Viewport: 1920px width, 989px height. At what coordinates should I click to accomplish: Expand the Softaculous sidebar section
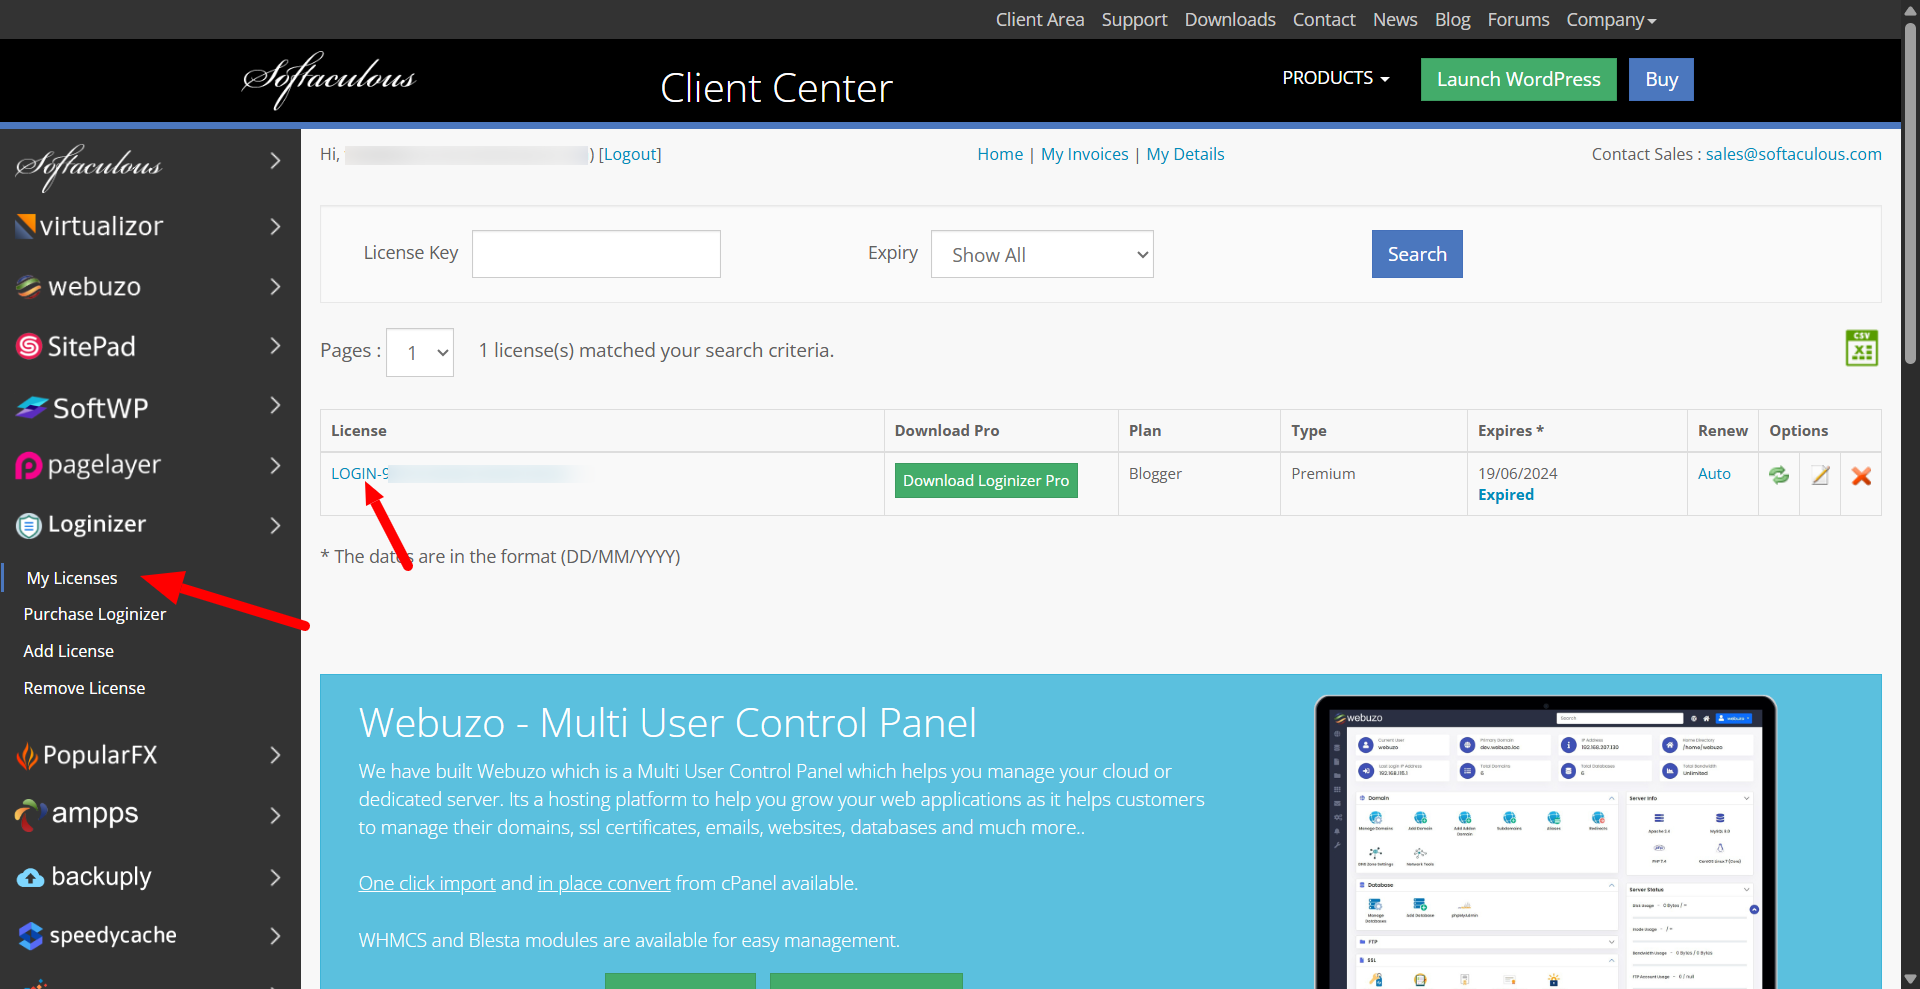(276, 161)
